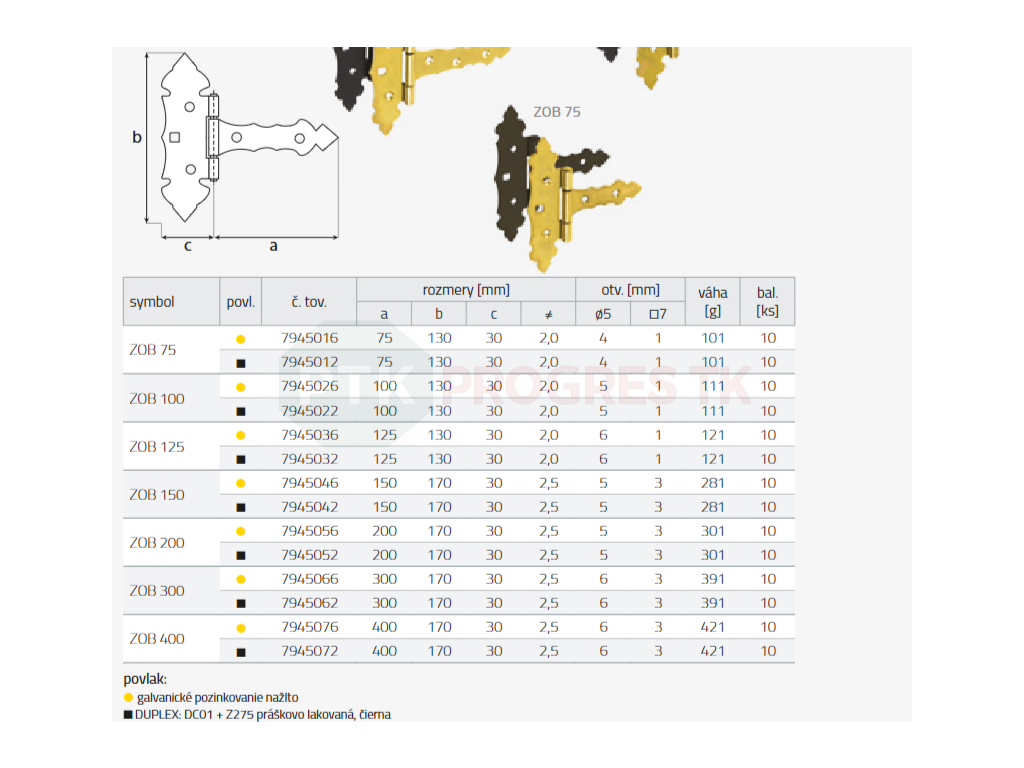Click the yellow dot in the povlak legend
Viewport: 1024px width, 768px height.
128,697
